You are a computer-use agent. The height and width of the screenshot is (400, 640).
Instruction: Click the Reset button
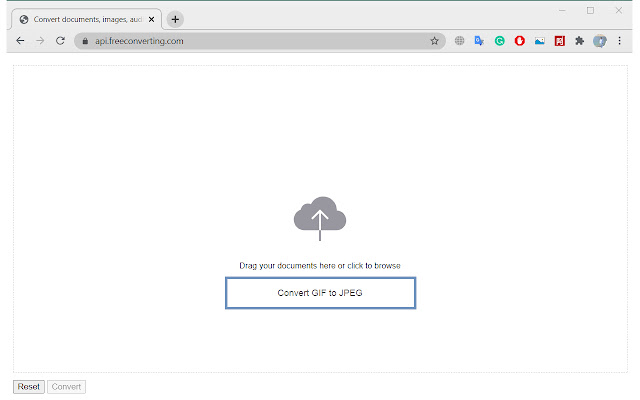pyautogui.click(x=29, y=387)
